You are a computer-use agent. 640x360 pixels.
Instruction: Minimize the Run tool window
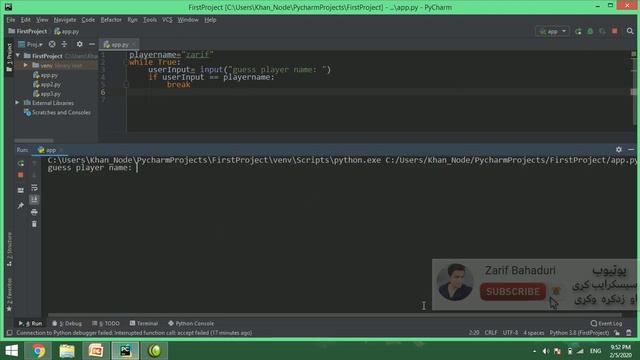[631, 150]
